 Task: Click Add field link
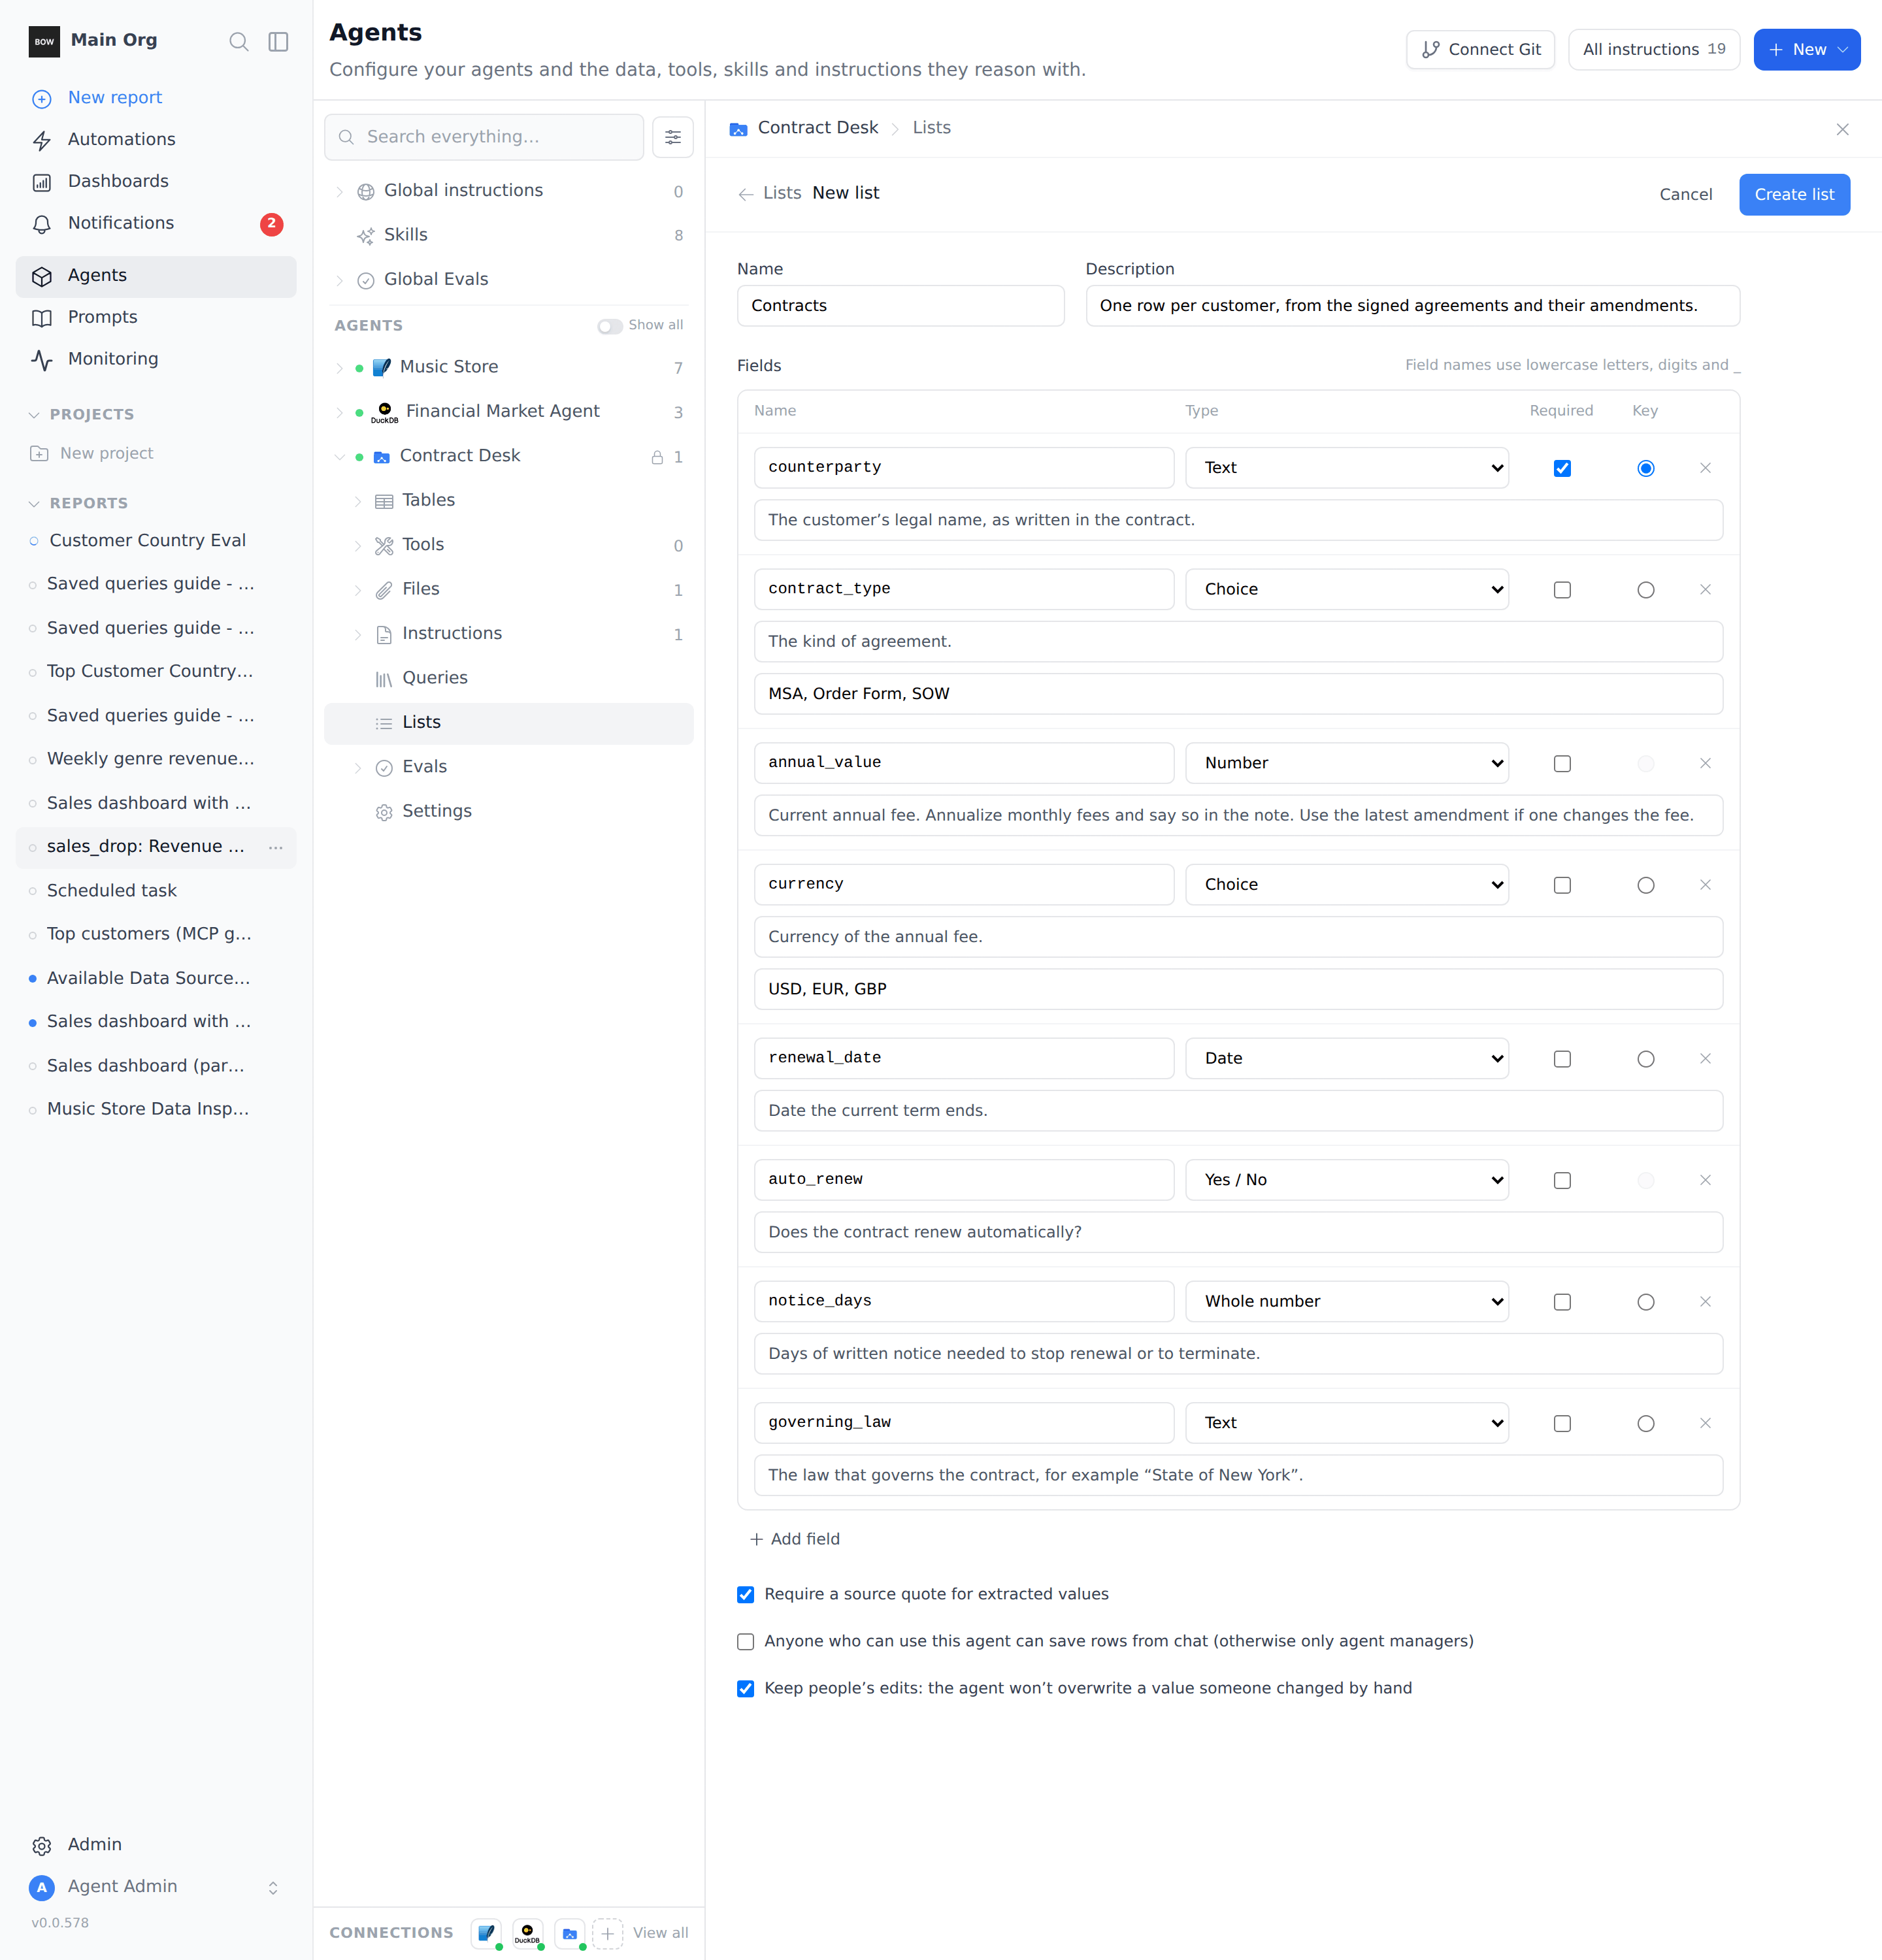click(x=795, y=1539)
